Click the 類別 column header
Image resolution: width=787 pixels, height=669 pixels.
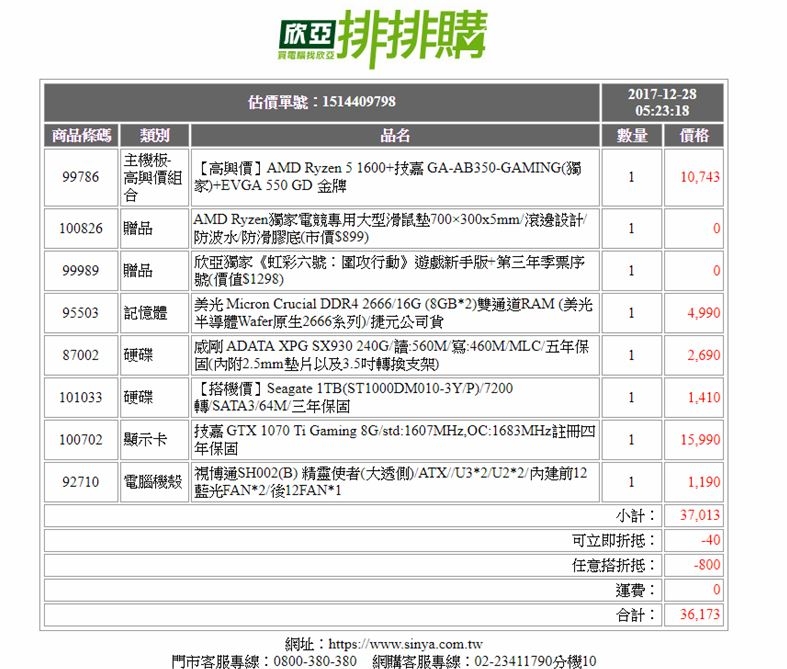pos(155,136)
